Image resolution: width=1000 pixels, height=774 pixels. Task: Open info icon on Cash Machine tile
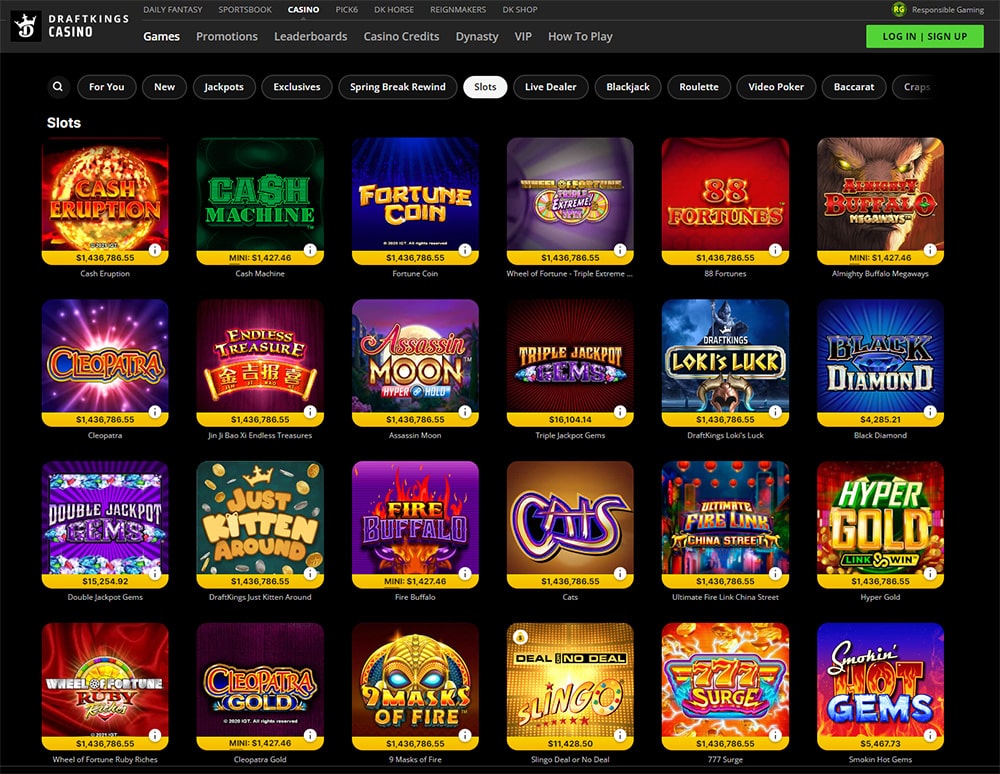pyautogui.click(x=310, y=250)
